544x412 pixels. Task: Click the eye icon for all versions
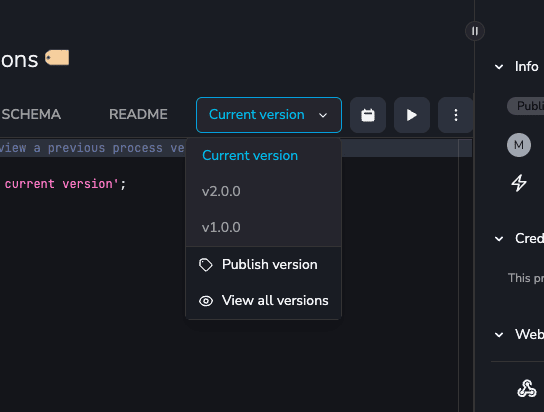pos(206,301)
